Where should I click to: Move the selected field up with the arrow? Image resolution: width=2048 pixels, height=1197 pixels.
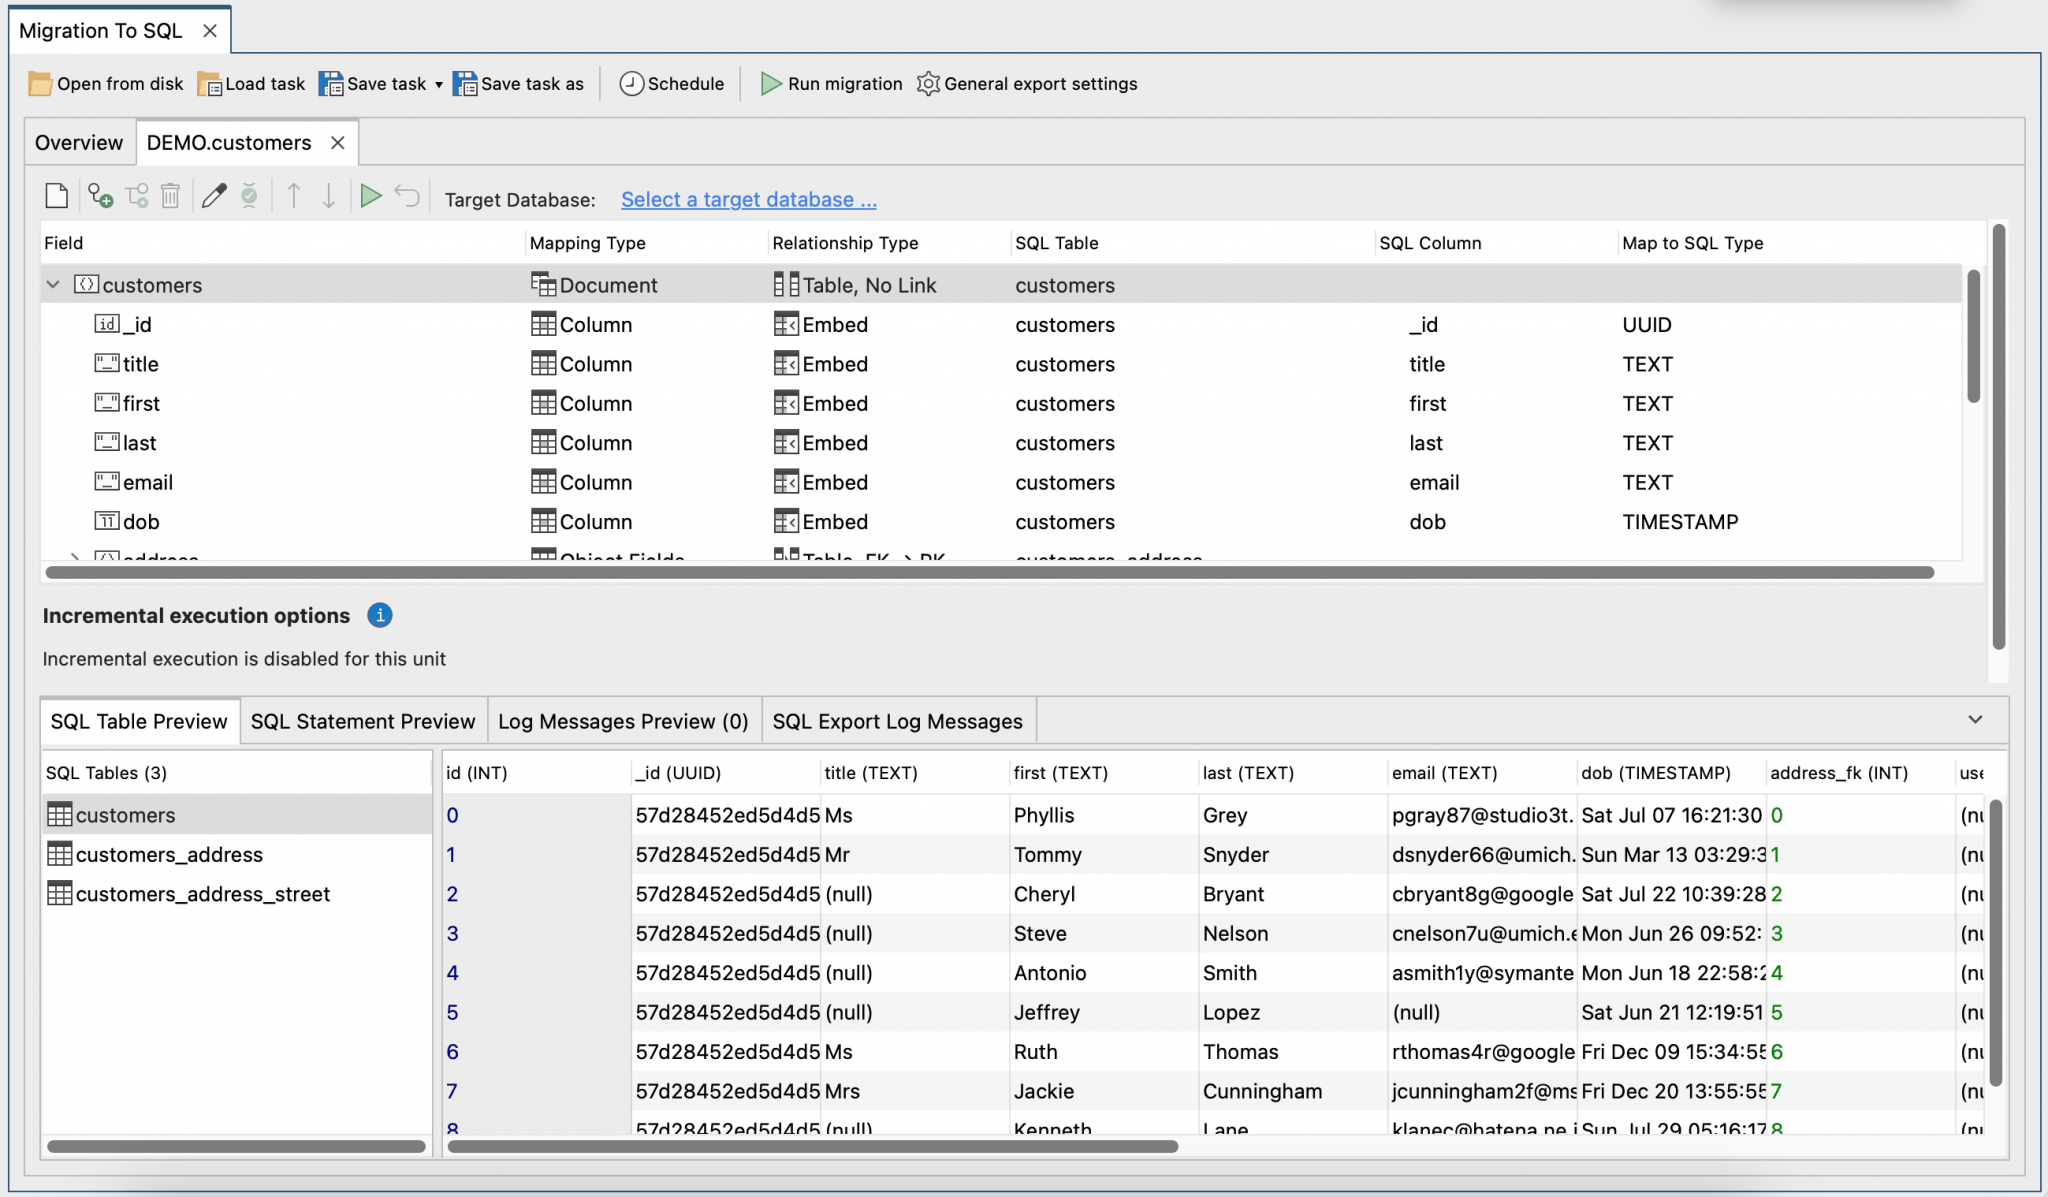[x=293, y=197]
